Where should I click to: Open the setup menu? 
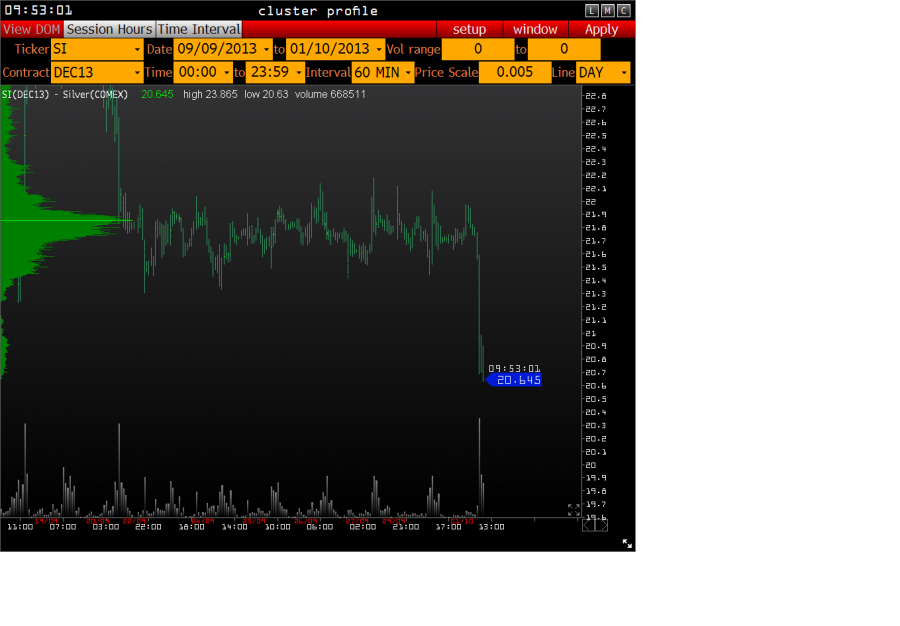click(x=469, y=29)
